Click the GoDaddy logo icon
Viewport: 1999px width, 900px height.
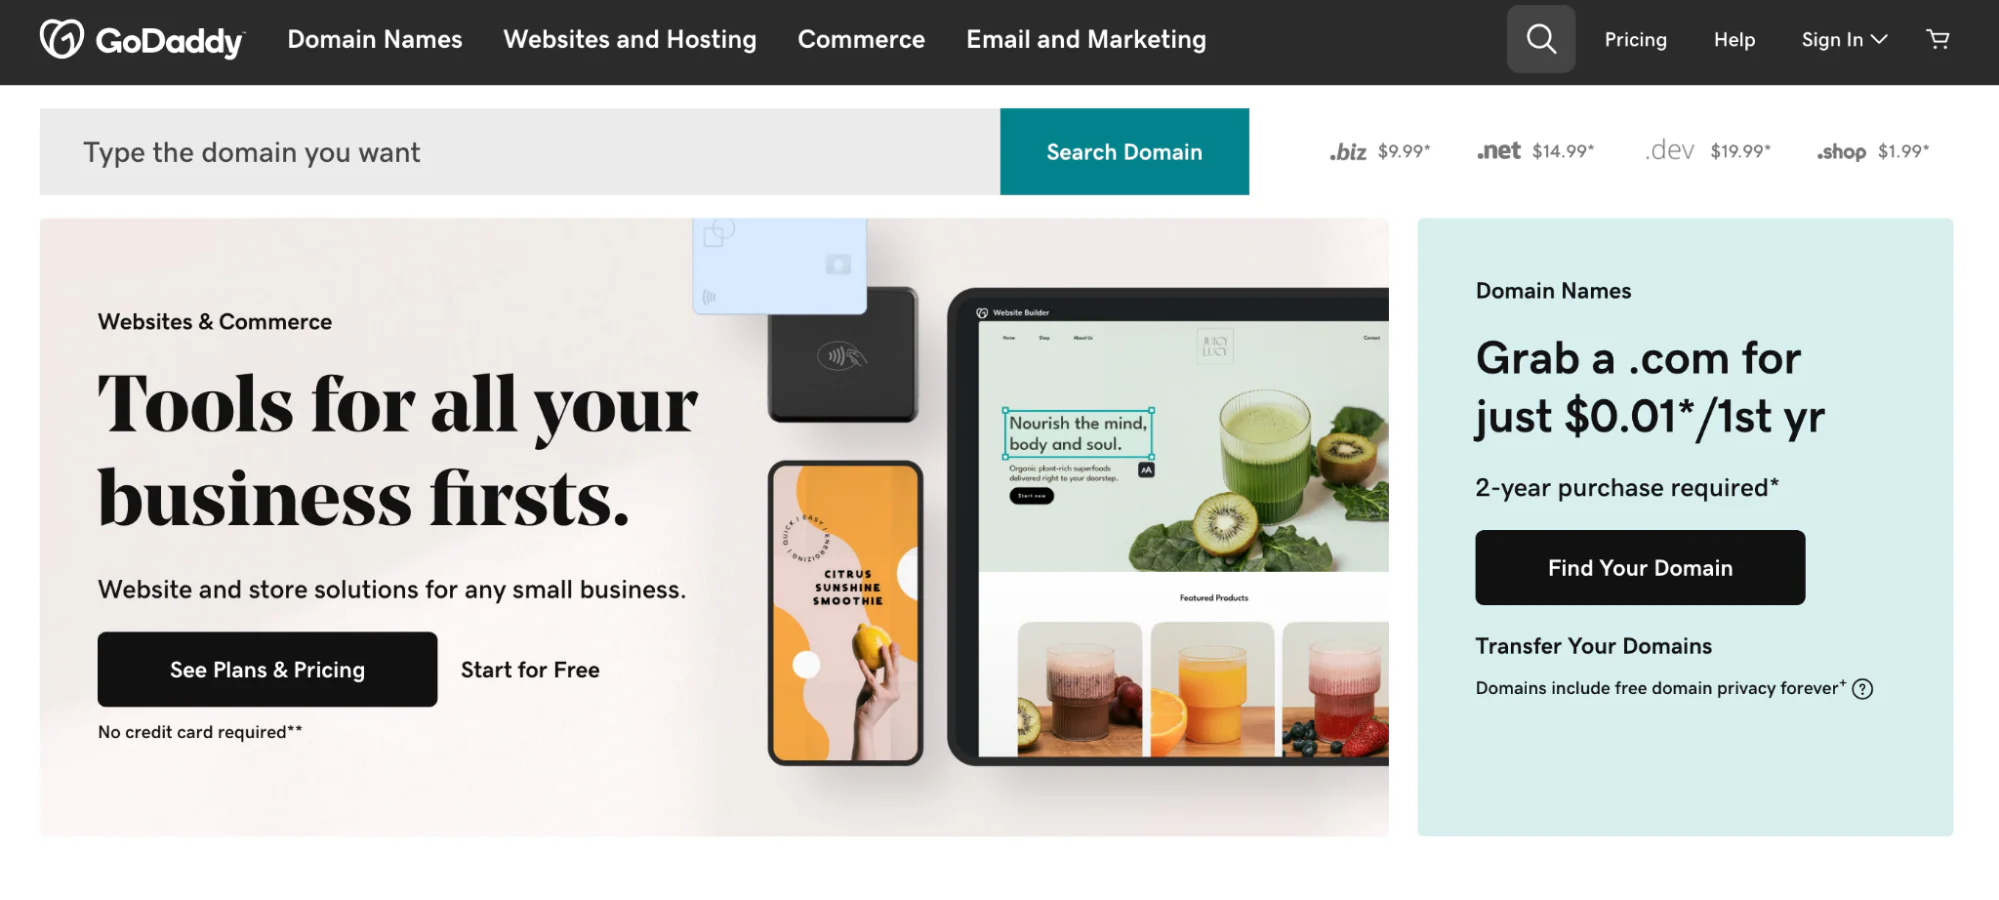pyautogui.click(x=61, y=39)
